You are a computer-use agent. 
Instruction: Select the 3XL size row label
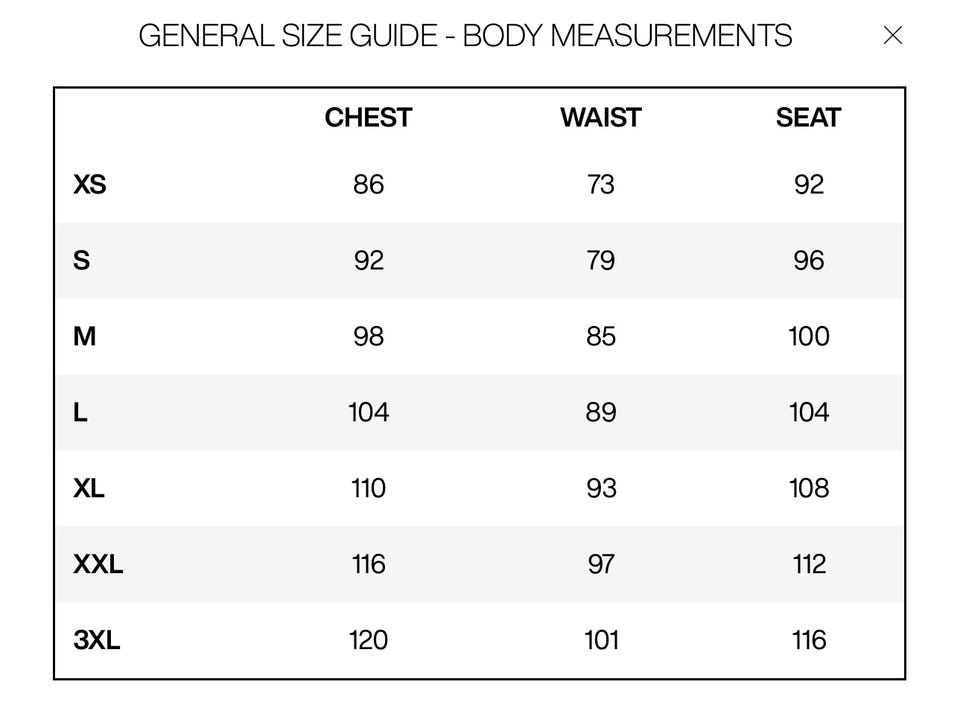[97, 640]
